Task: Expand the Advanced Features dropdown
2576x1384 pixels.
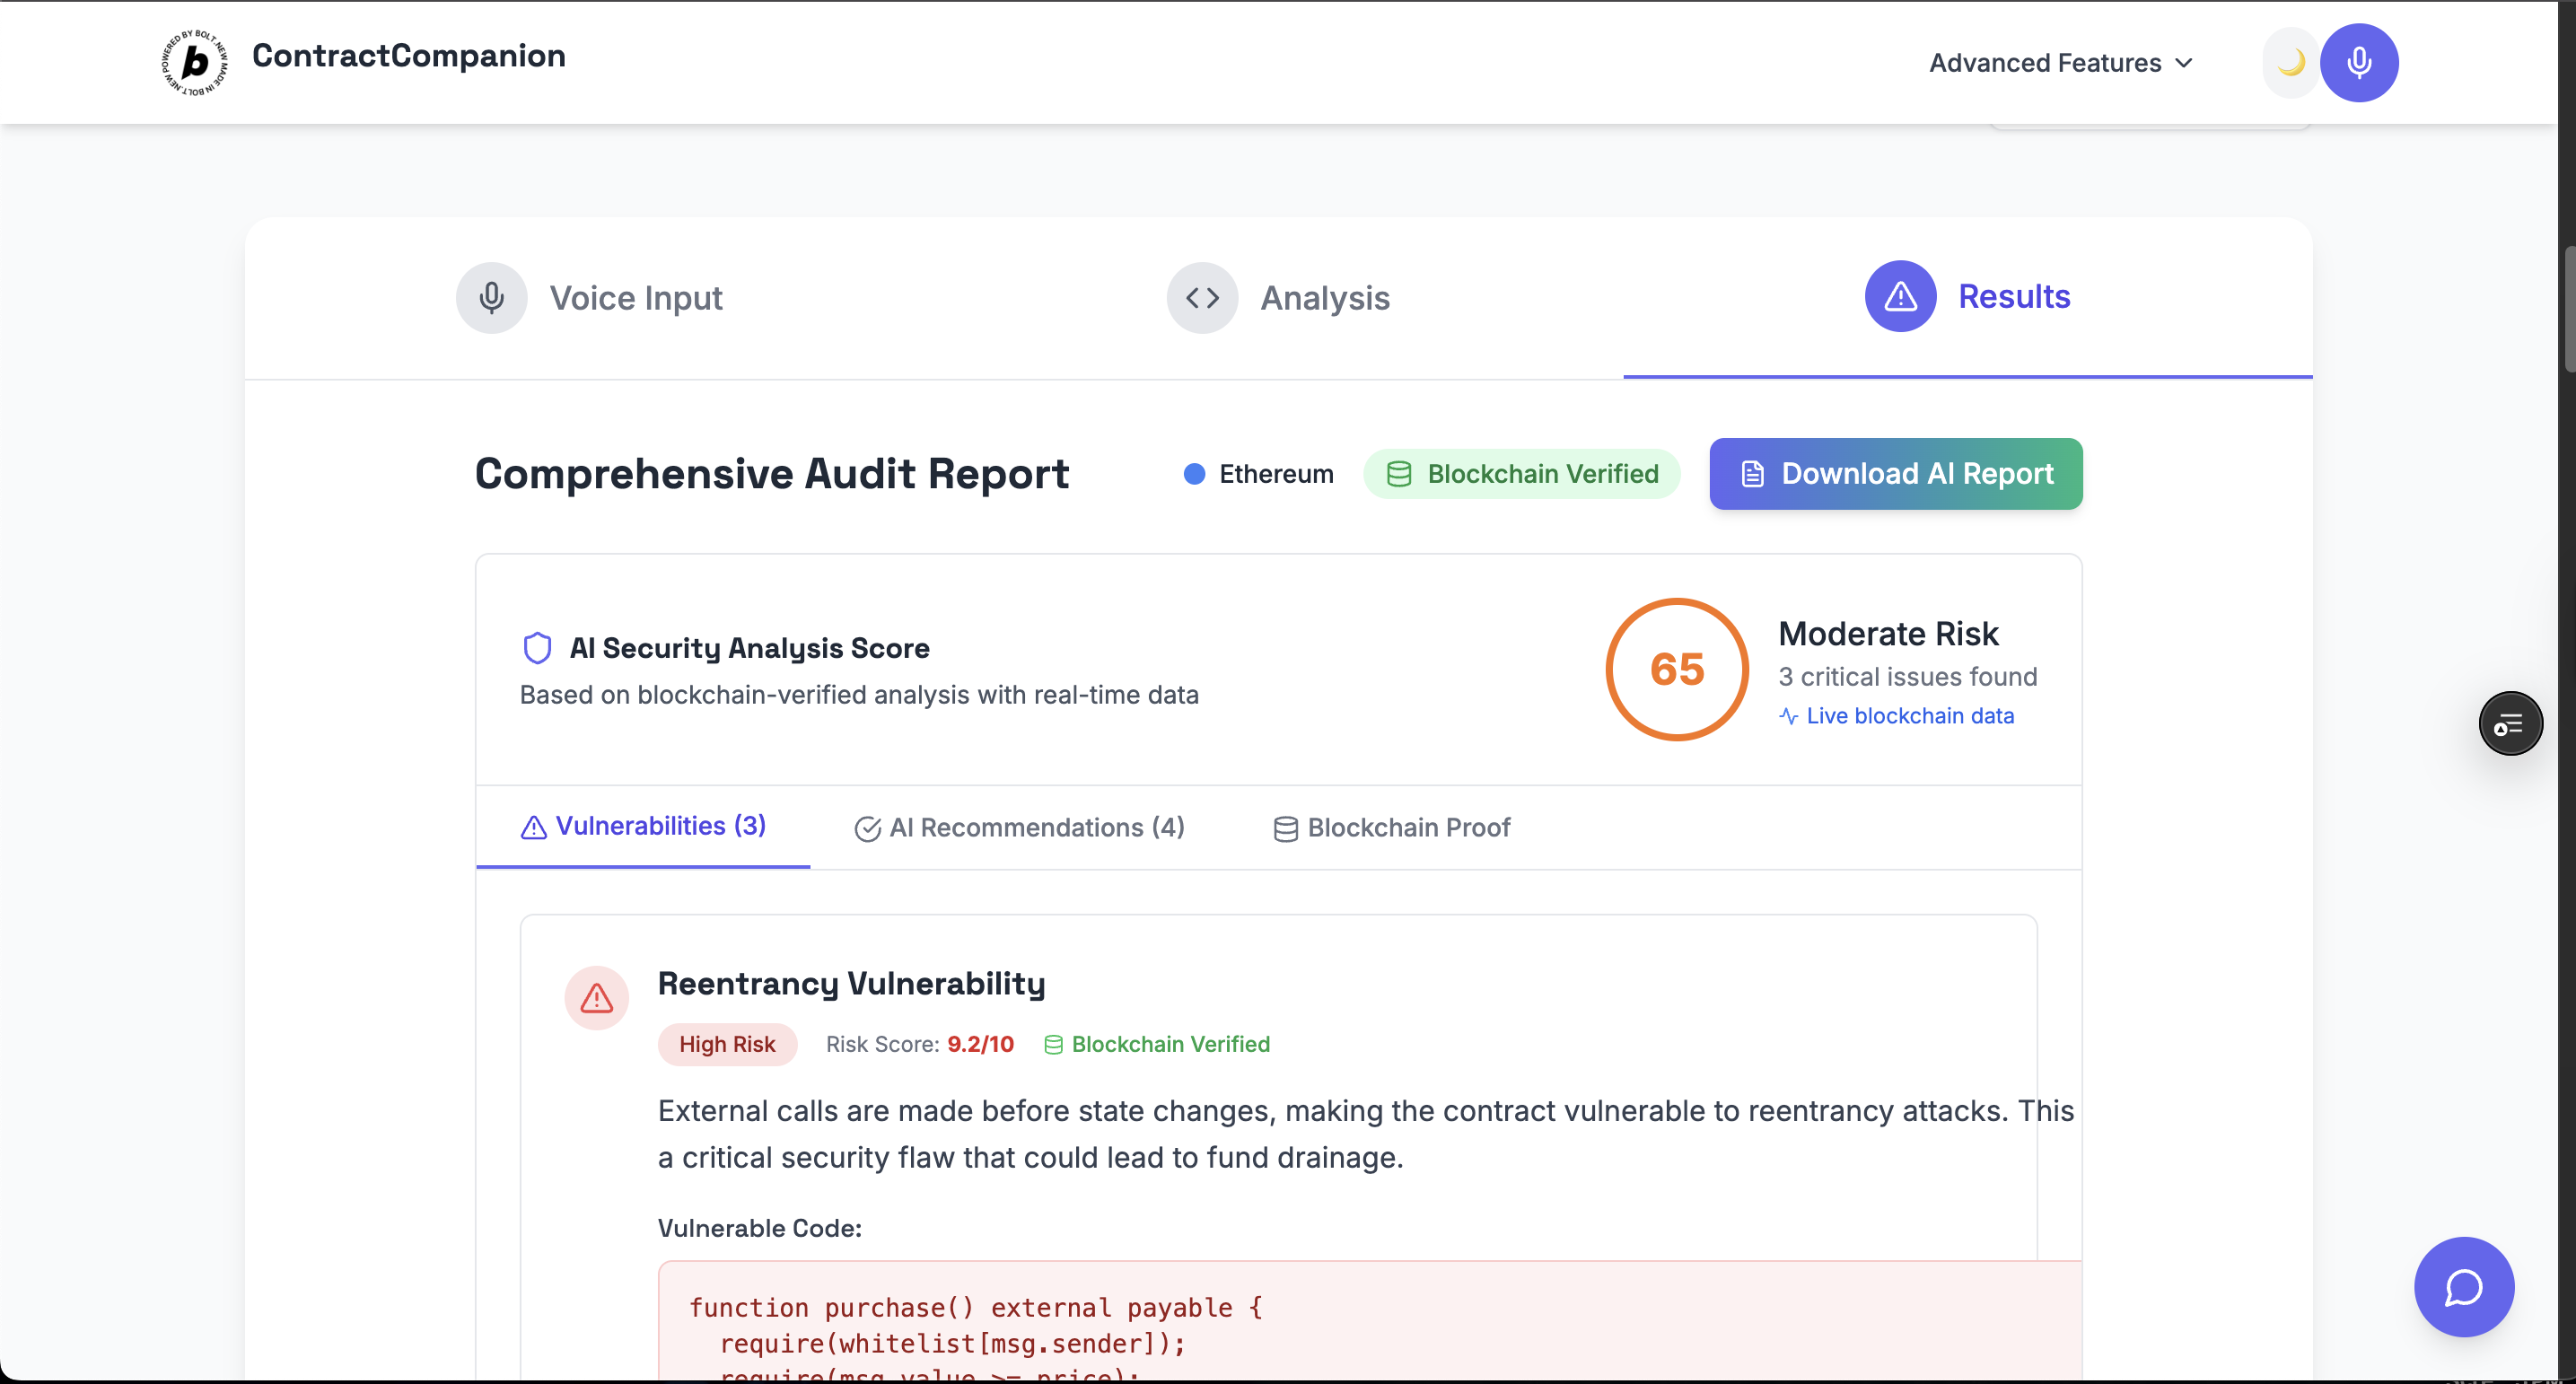Action: click(x=2060, y=63)
